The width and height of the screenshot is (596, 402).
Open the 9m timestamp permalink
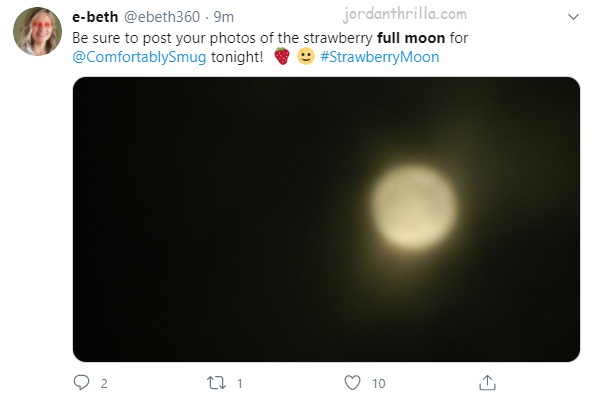(224, 17)
